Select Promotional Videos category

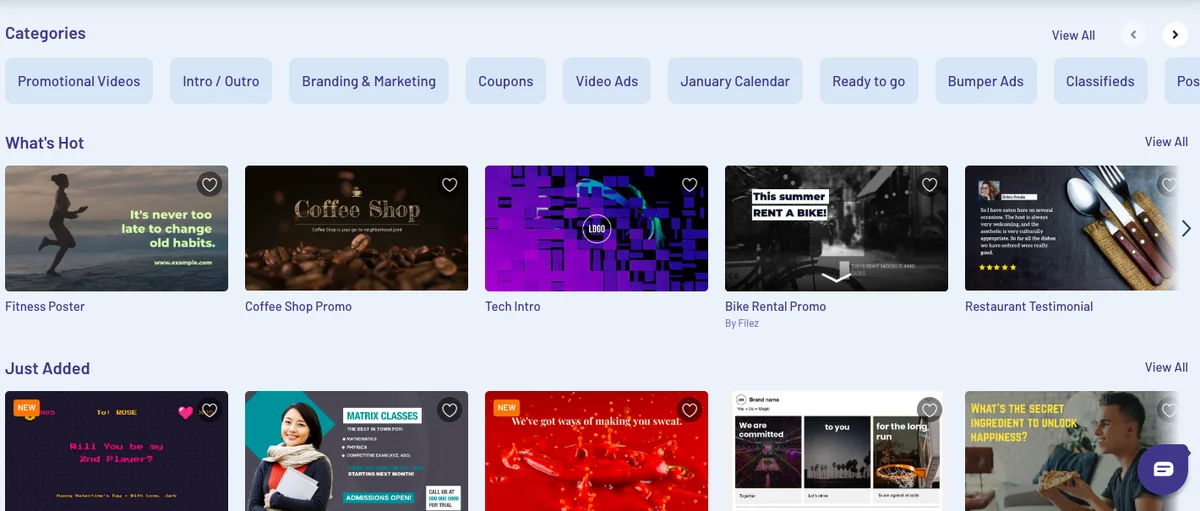pyautogui.click(x=79, y=81)
